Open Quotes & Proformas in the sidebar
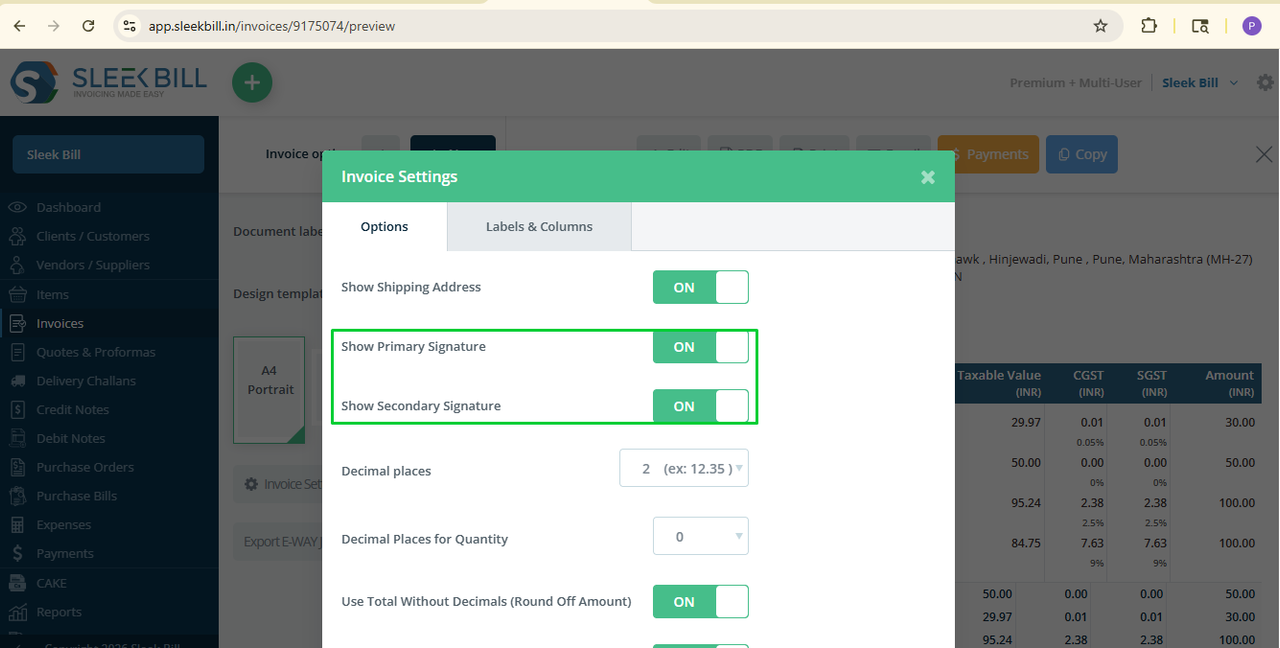 click(x=95, y=352)
